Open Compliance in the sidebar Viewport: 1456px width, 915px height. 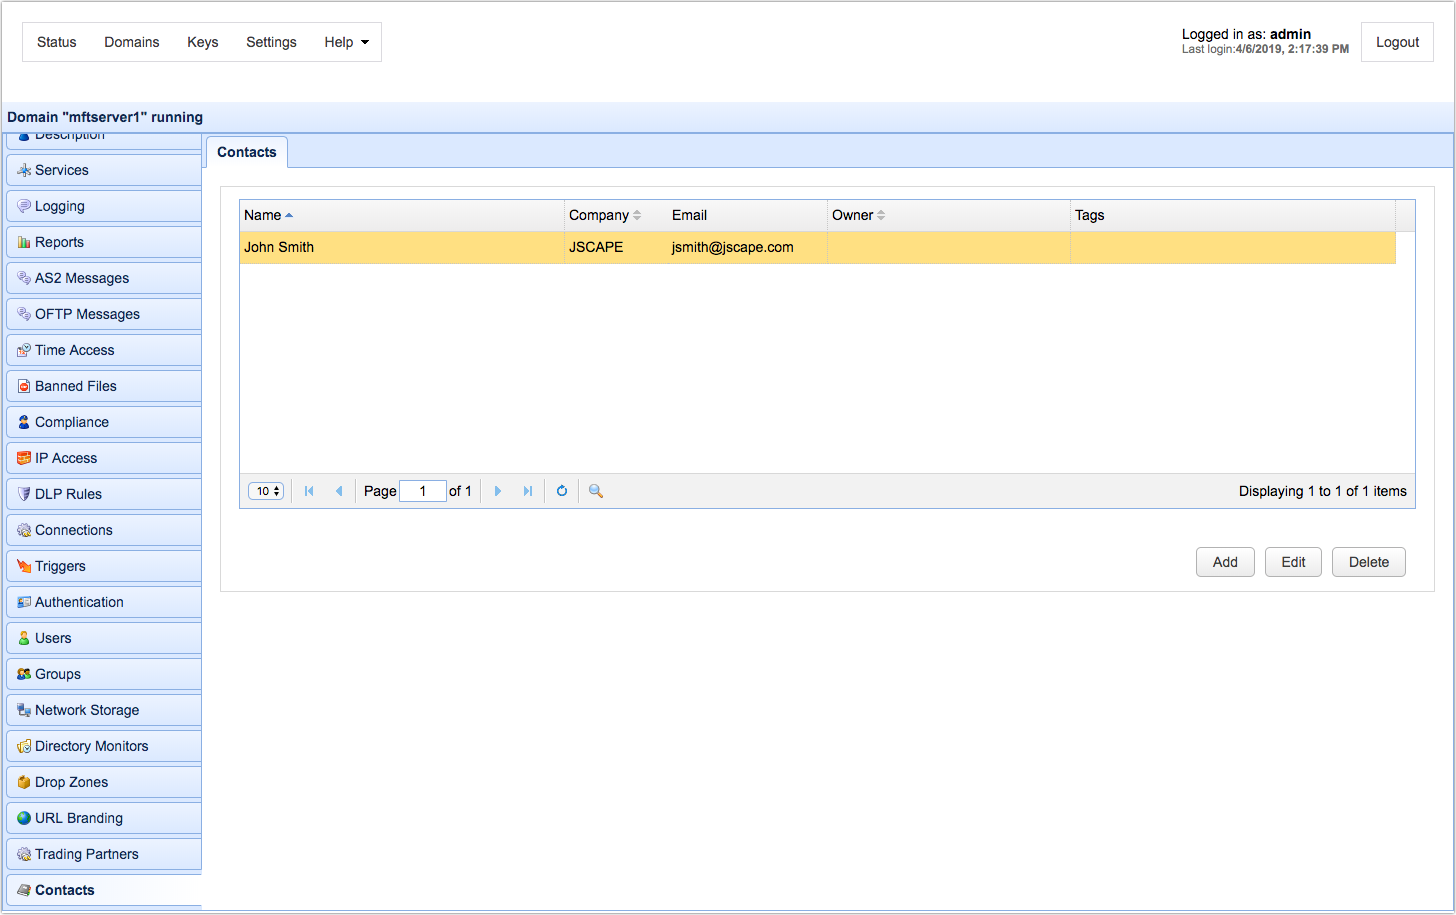[x=104, y=422]
